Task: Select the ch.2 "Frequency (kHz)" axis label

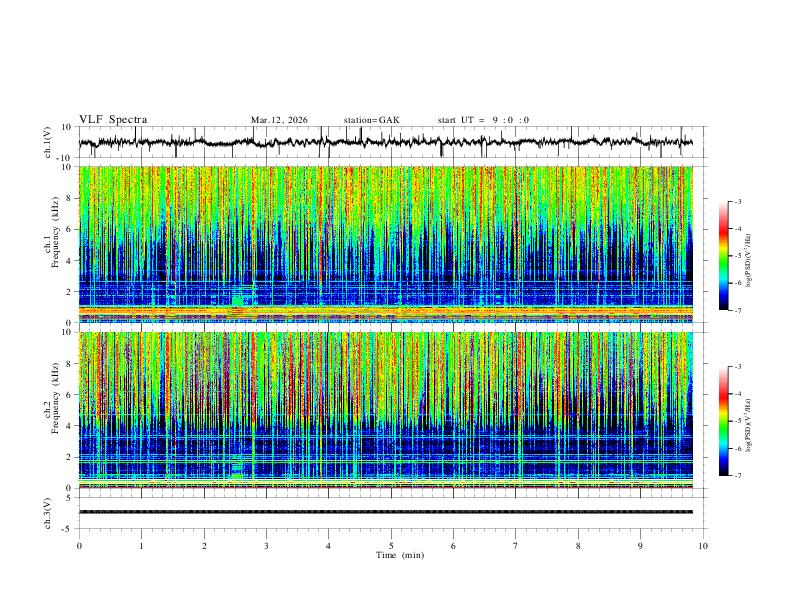Action: (55, 398)
